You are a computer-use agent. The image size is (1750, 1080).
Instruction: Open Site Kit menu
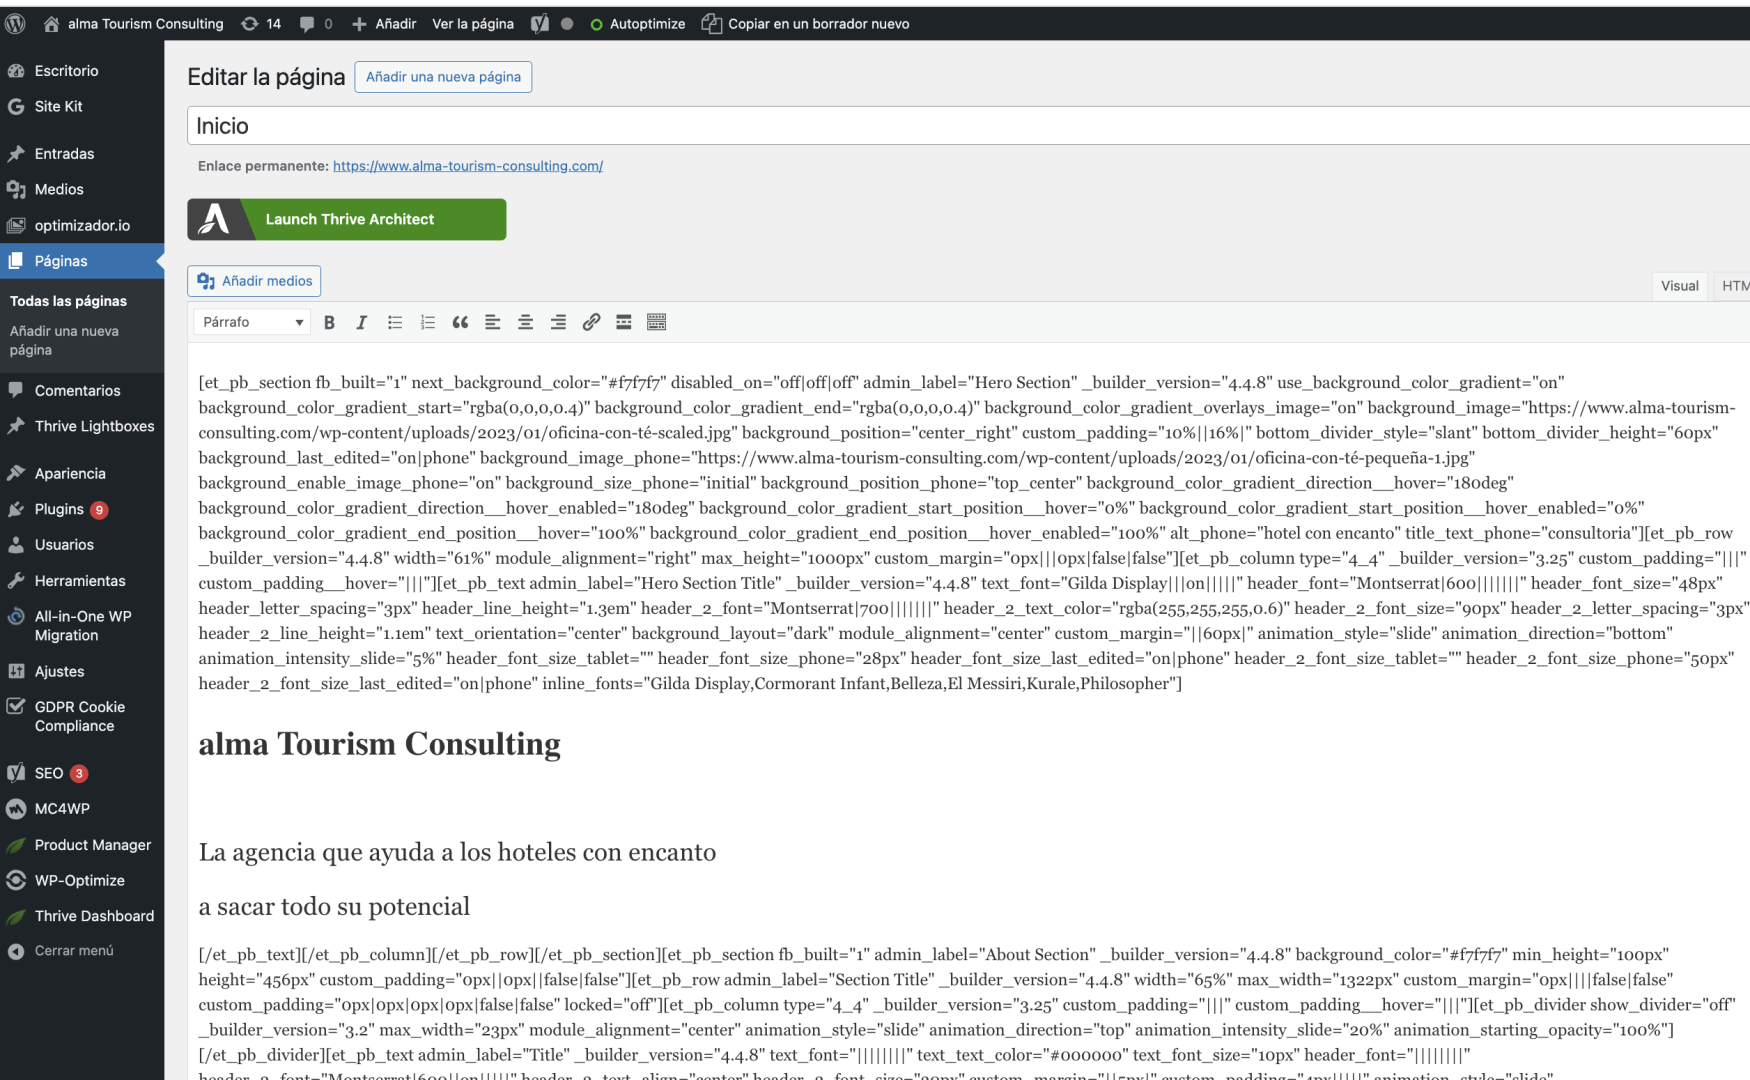(x=82, y=106)
